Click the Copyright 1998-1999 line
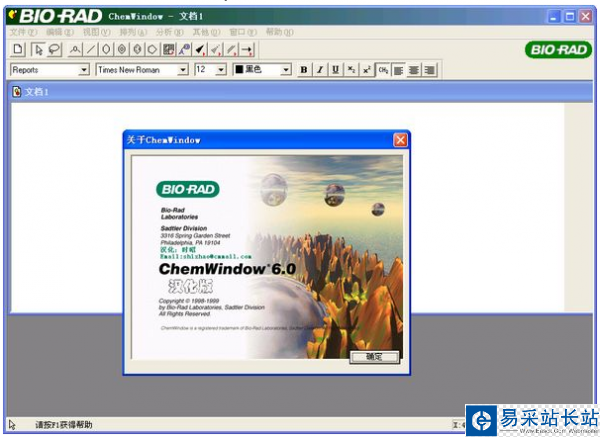 click(189, 301)
